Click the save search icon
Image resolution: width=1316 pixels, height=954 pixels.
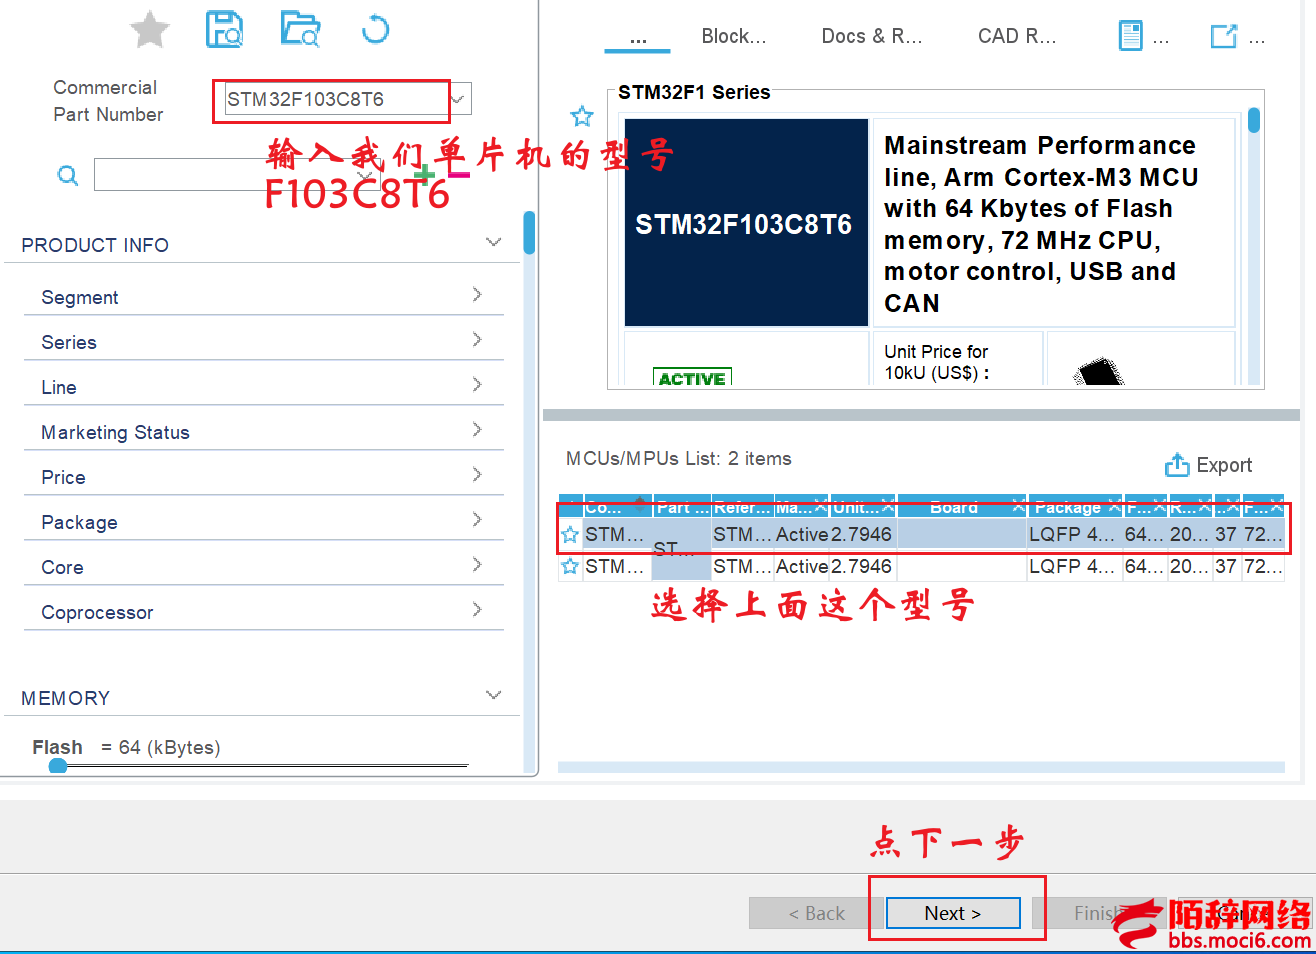tap(224, 30)
